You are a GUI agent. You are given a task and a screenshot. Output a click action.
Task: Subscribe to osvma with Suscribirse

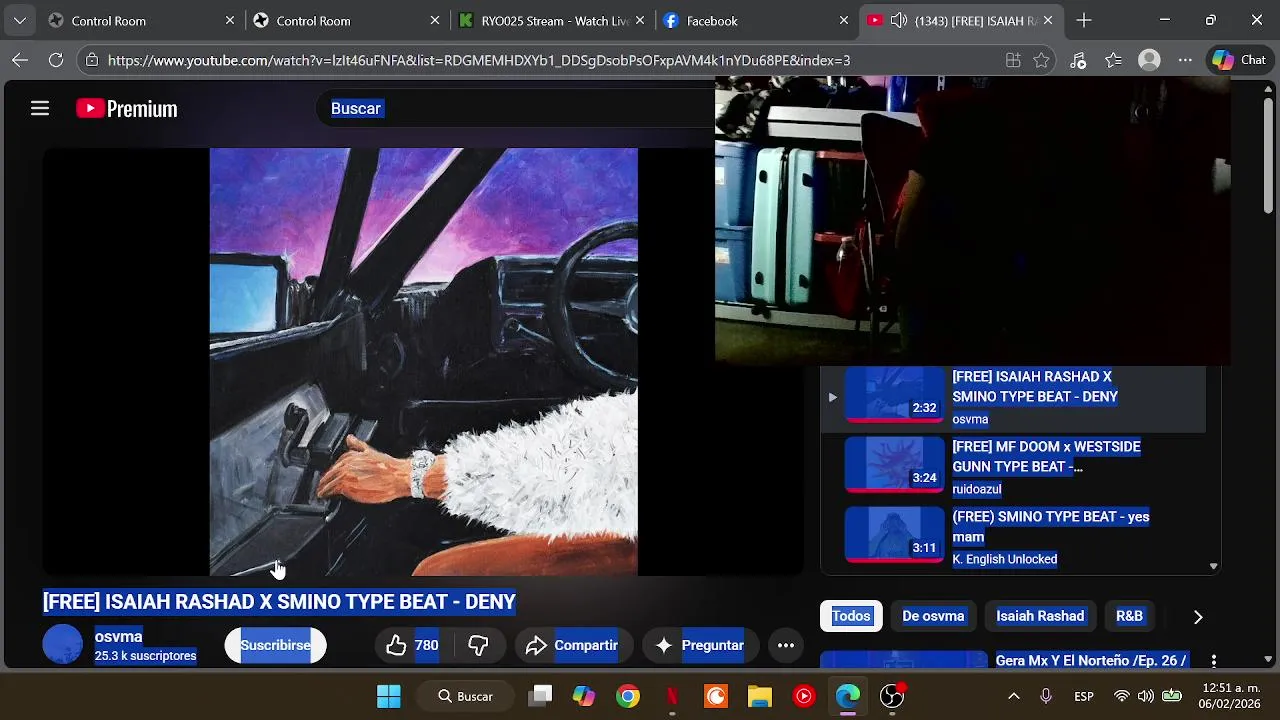point(275,645)
